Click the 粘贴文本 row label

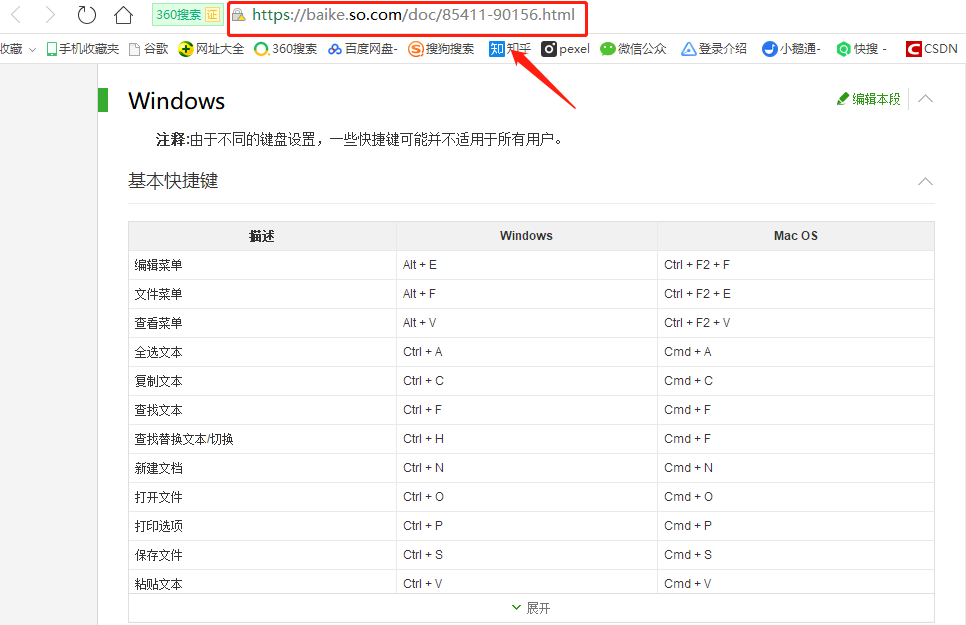coord(158,584)
